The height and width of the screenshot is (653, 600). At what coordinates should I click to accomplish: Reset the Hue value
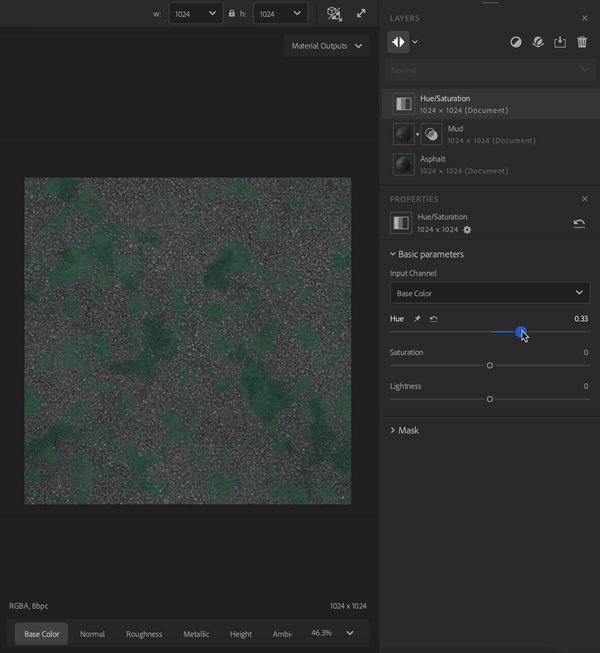click(433, 319)
